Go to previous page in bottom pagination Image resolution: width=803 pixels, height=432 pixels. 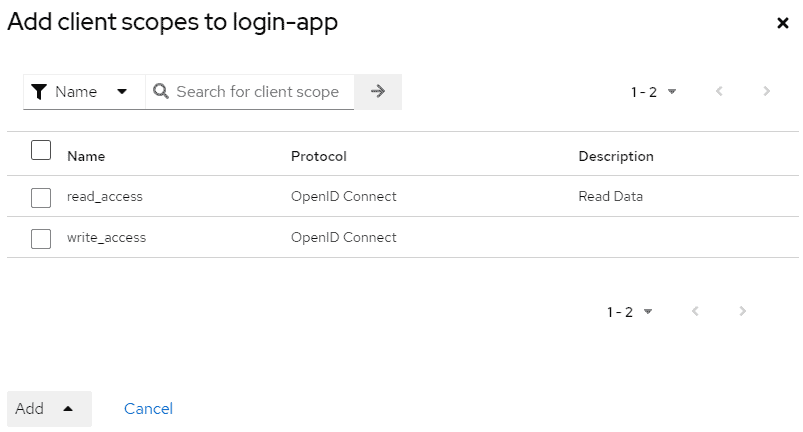pos(695,311)
